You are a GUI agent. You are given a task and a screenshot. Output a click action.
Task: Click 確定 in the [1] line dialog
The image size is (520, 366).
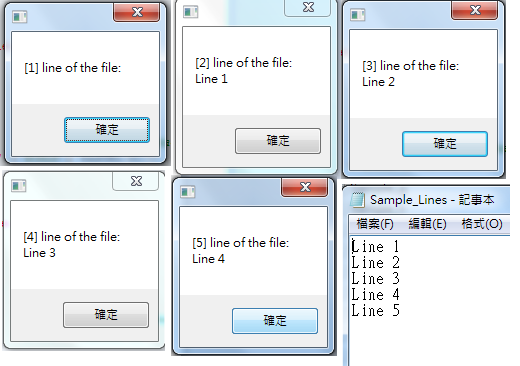[x=107, y=130]
